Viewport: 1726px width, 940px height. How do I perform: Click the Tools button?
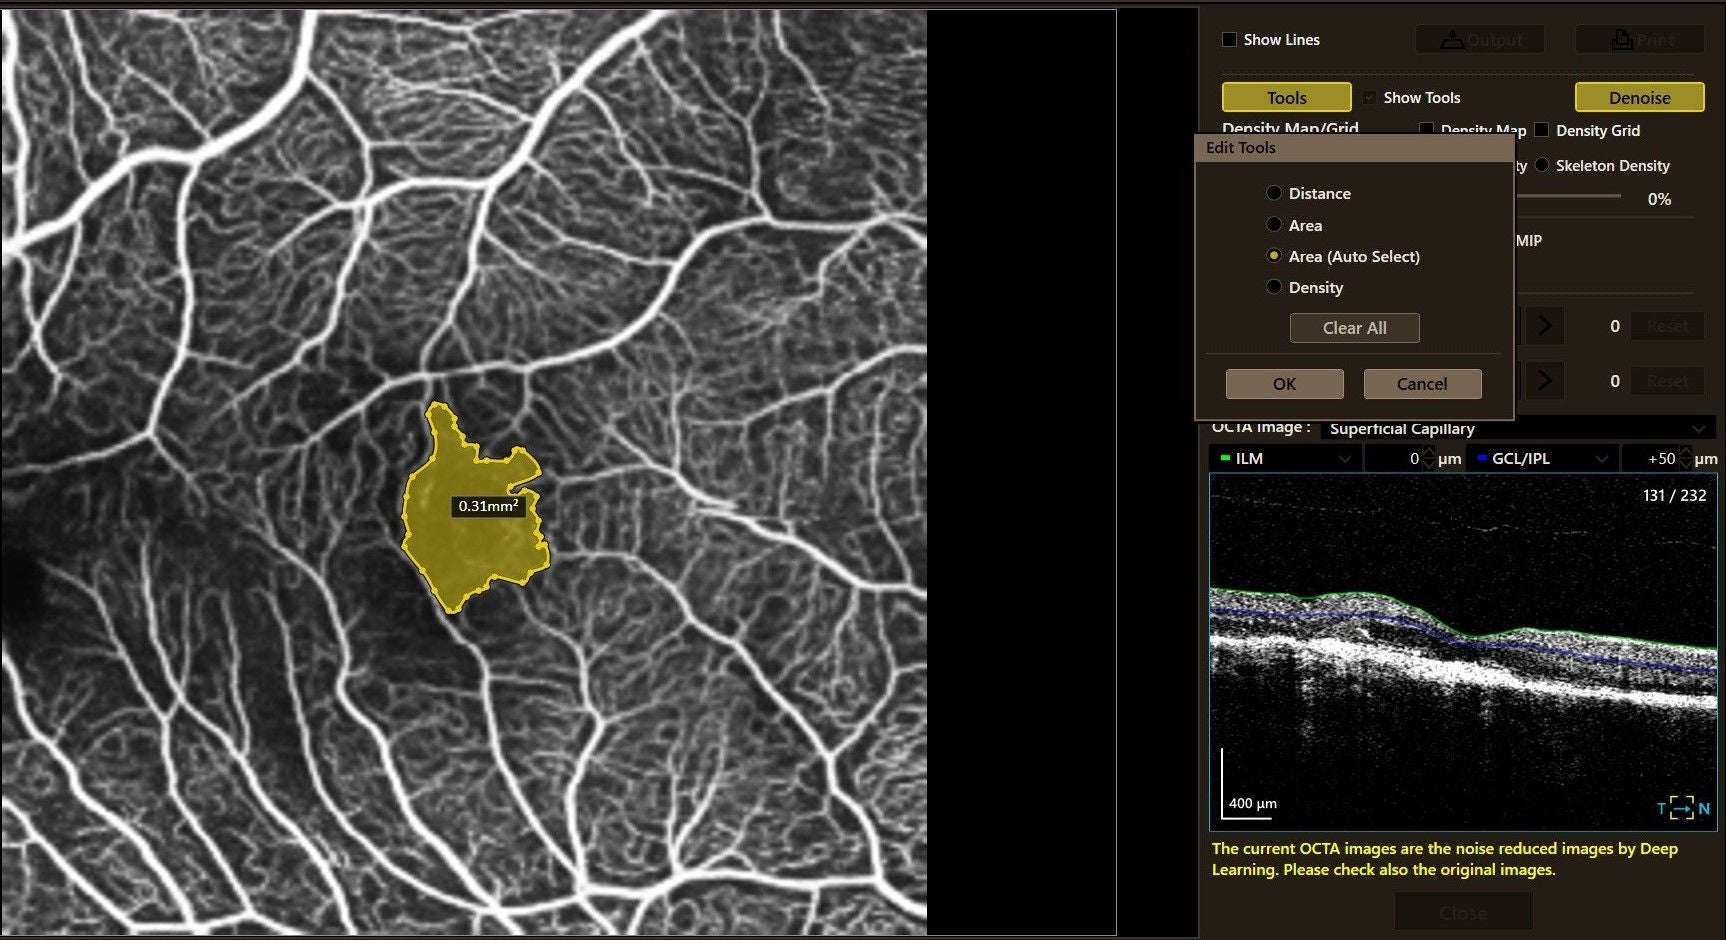[1287, 97]
